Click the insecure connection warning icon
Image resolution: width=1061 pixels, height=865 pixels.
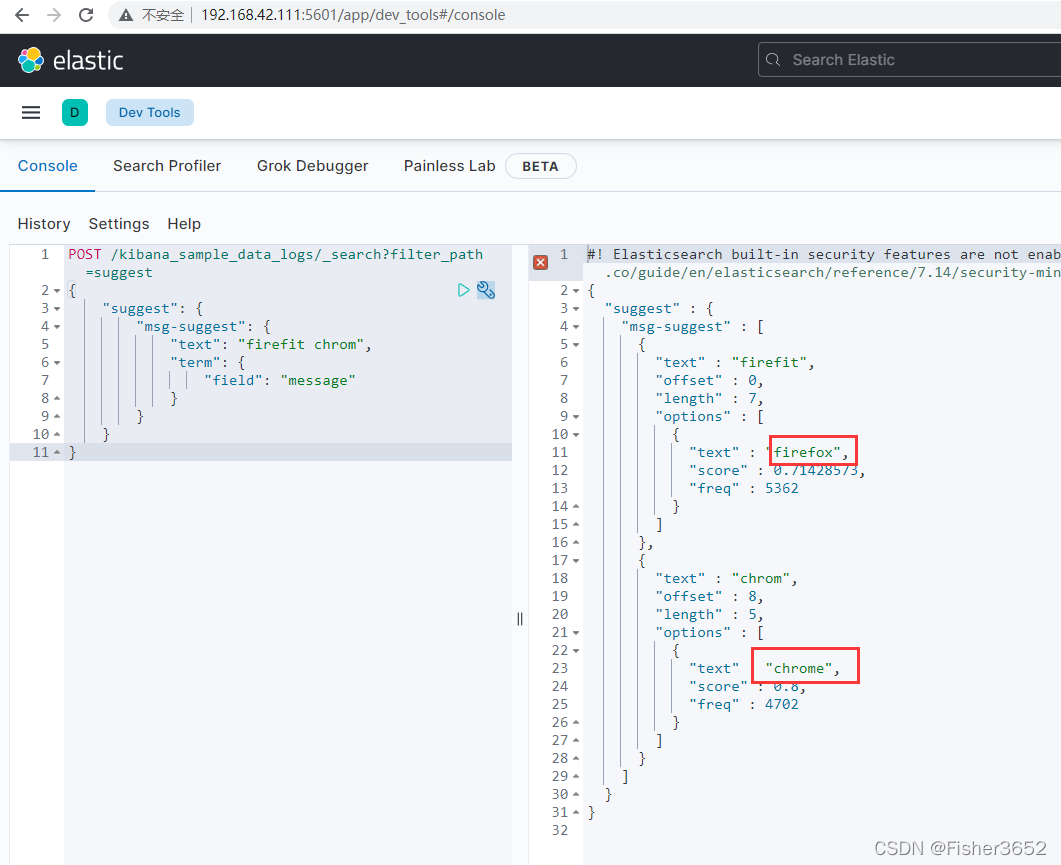point(126,15)
